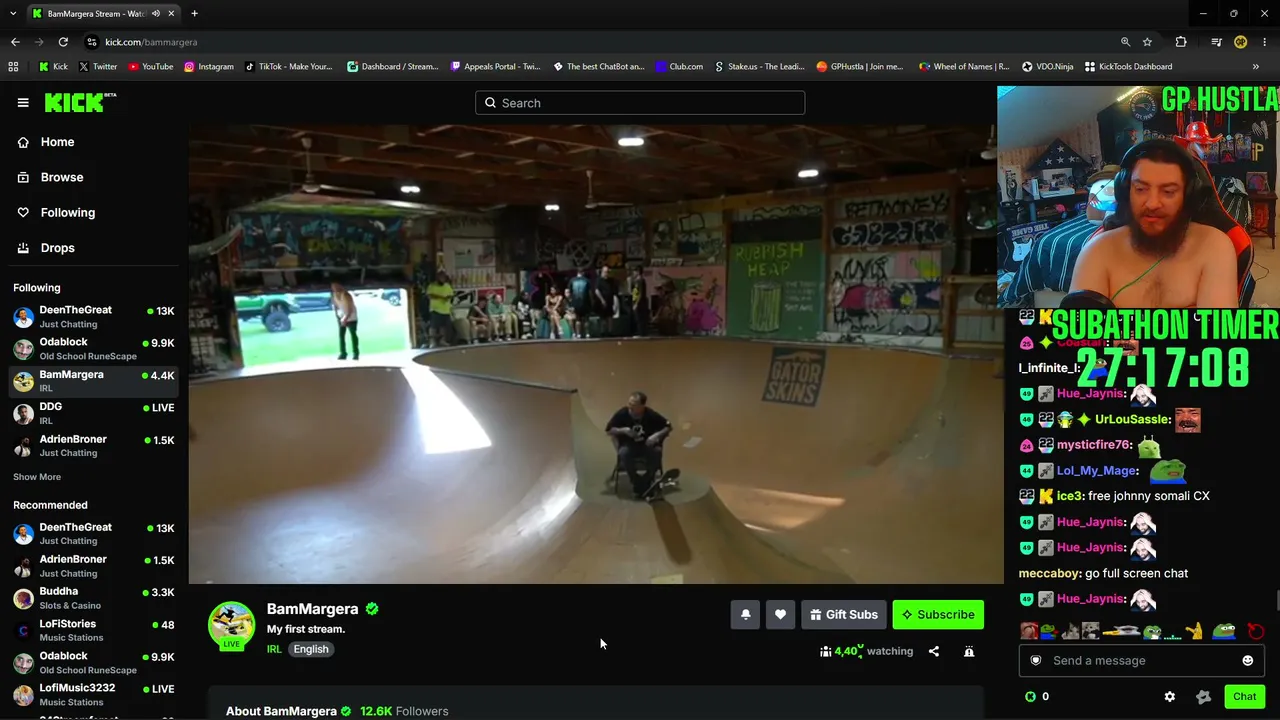This screenshot has width=1280, height=720.
Task: Open the tab search dropdown arrow
Action: click(x=13, y=13)
